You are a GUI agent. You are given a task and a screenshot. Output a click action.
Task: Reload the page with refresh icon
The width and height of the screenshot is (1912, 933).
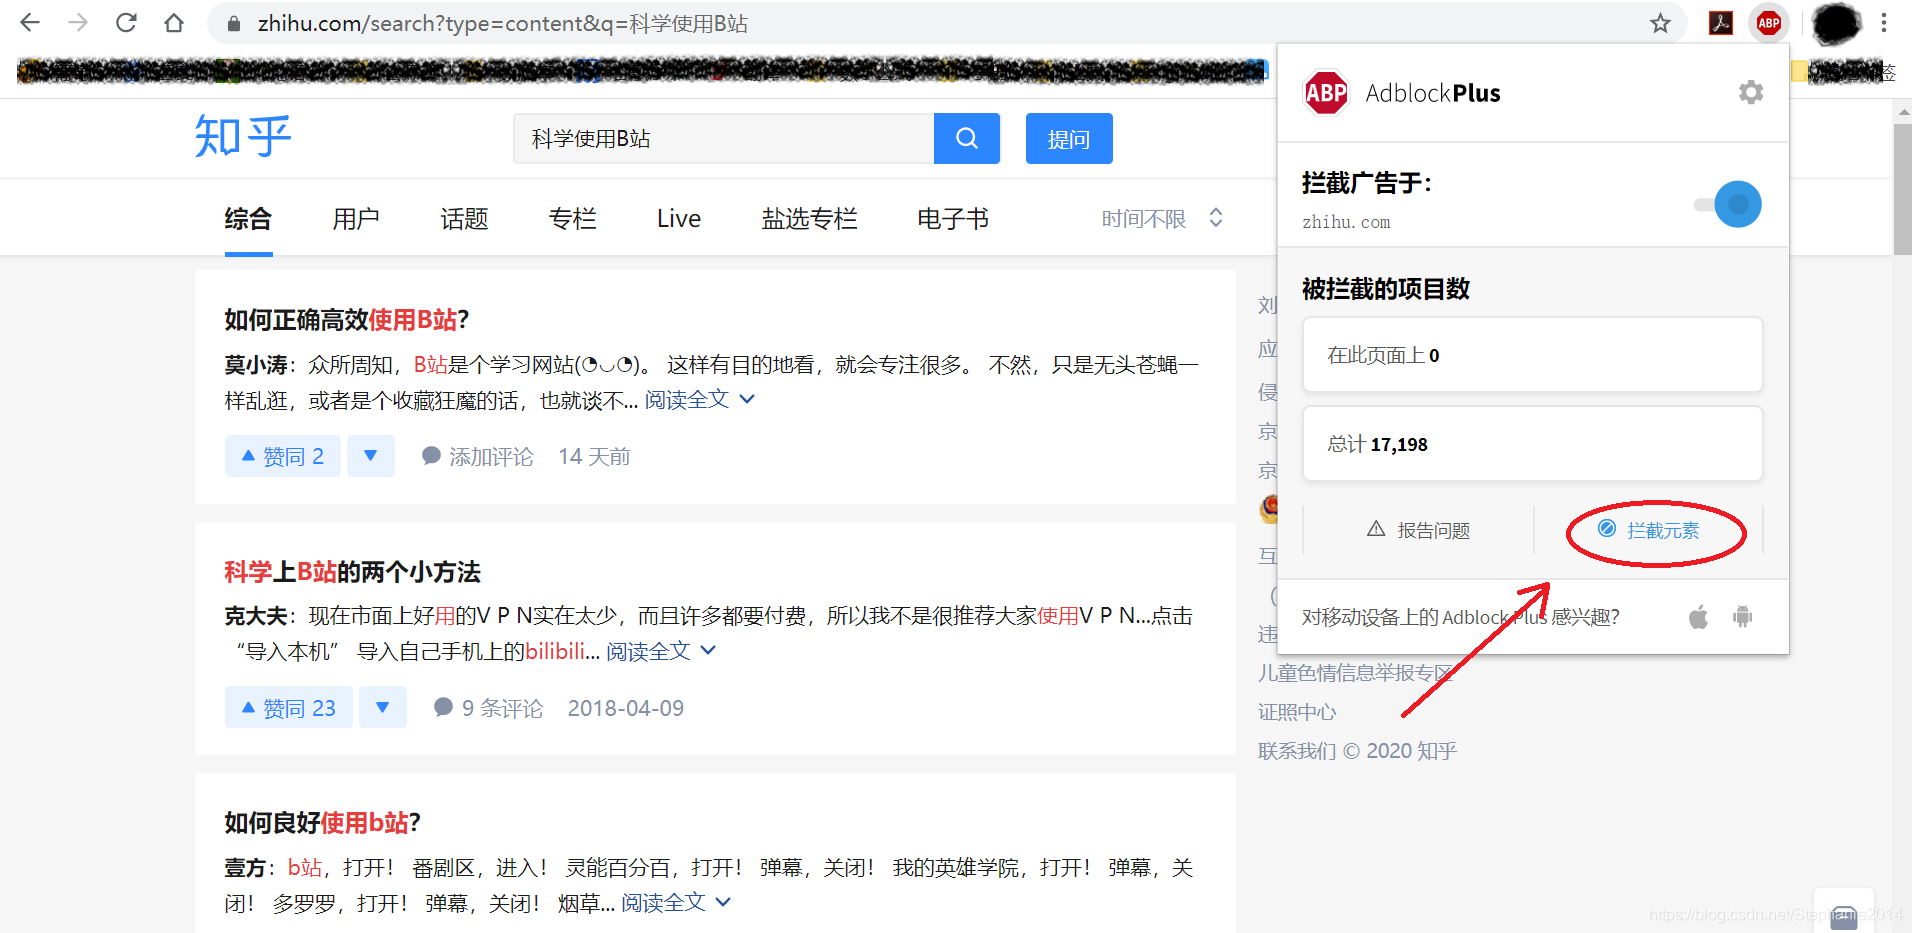click(126, 22)
